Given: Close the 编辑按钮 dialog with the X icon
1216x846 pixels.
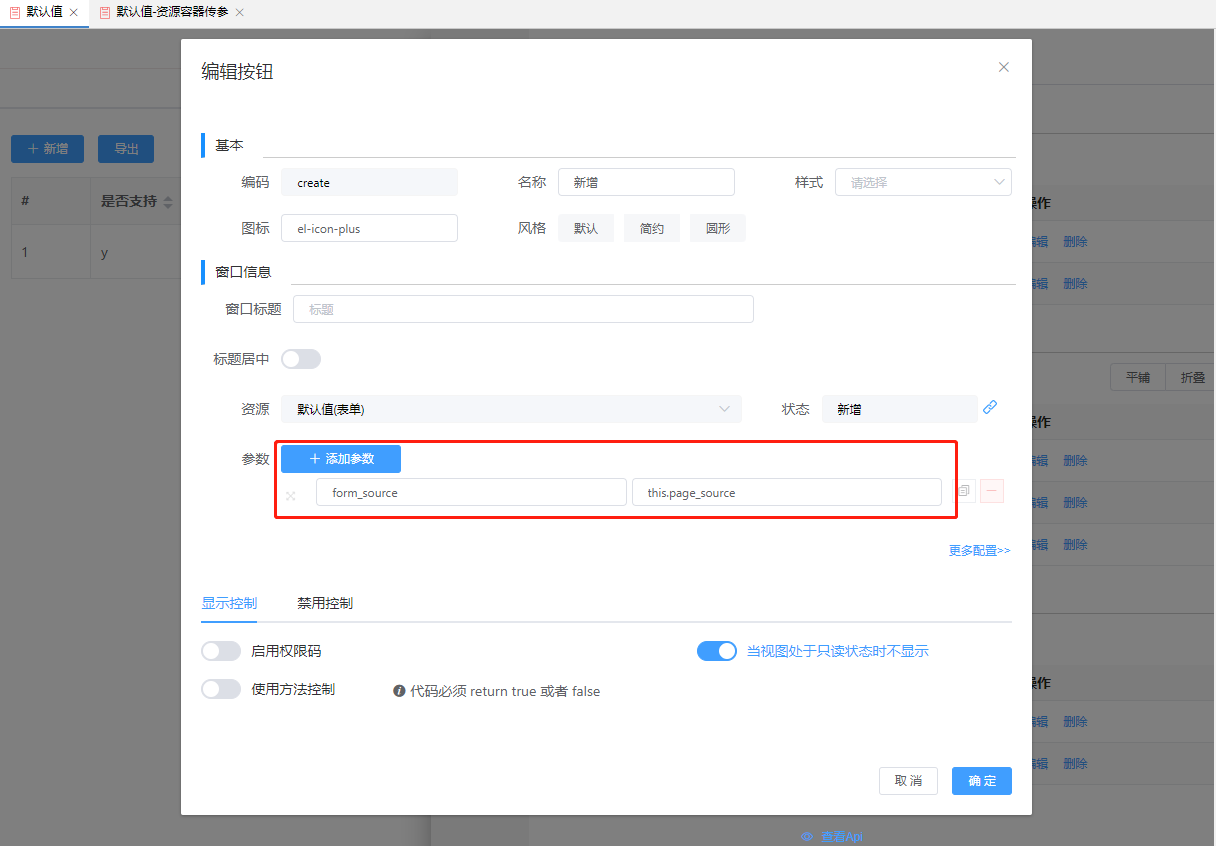Looking at the screenshot, I should 1004,67.
